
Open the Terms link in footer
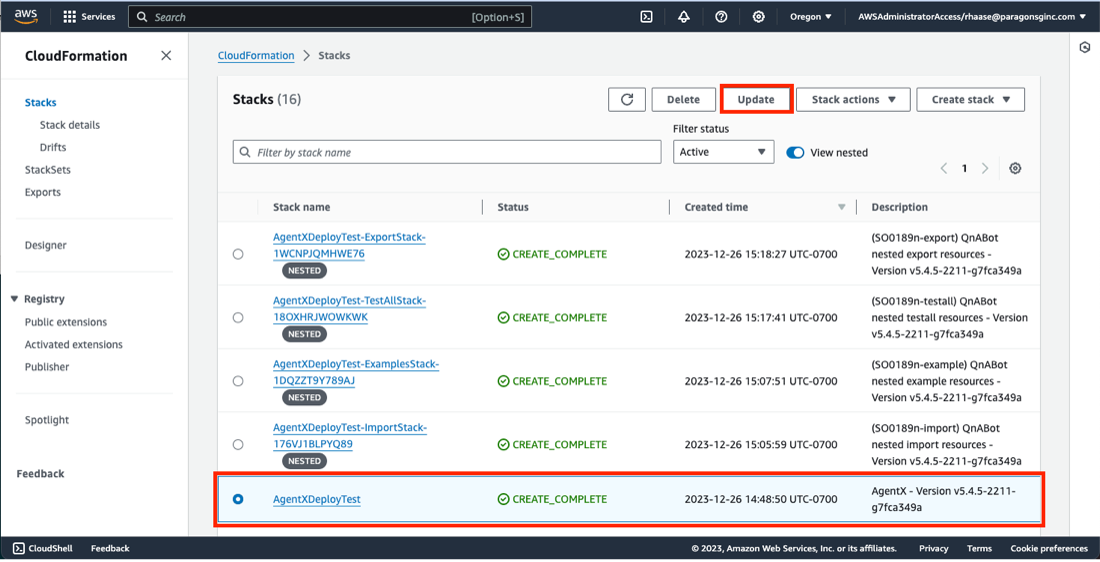click(x=979, y=548)
